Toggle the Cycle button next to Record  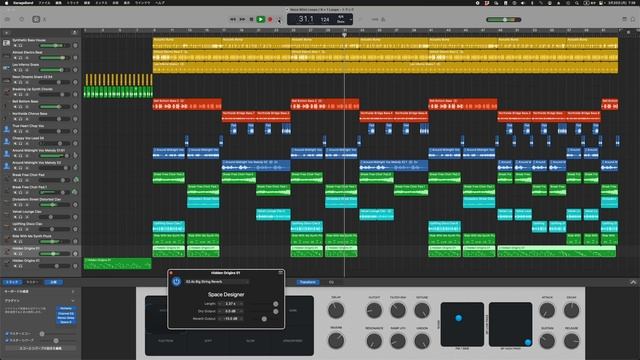point(279,19)
